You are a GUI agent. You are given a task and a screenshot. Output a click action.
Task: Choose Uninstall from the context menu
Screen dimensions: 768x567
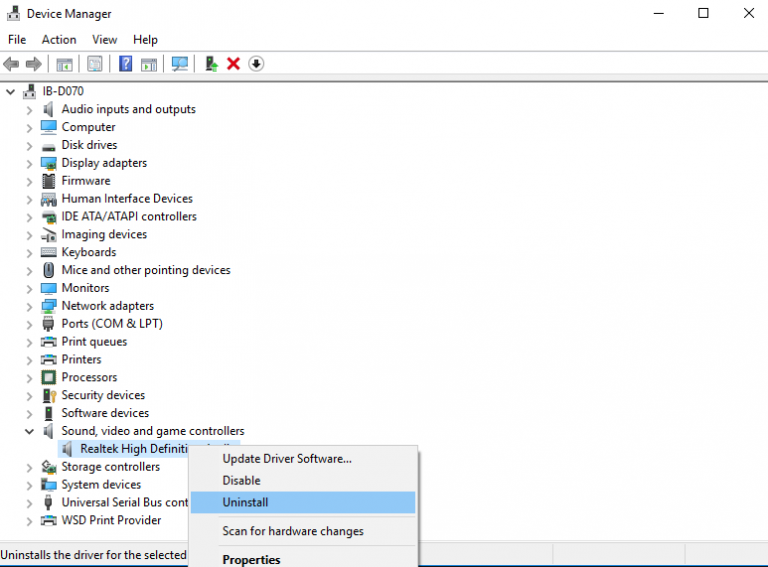pos(303,502)
